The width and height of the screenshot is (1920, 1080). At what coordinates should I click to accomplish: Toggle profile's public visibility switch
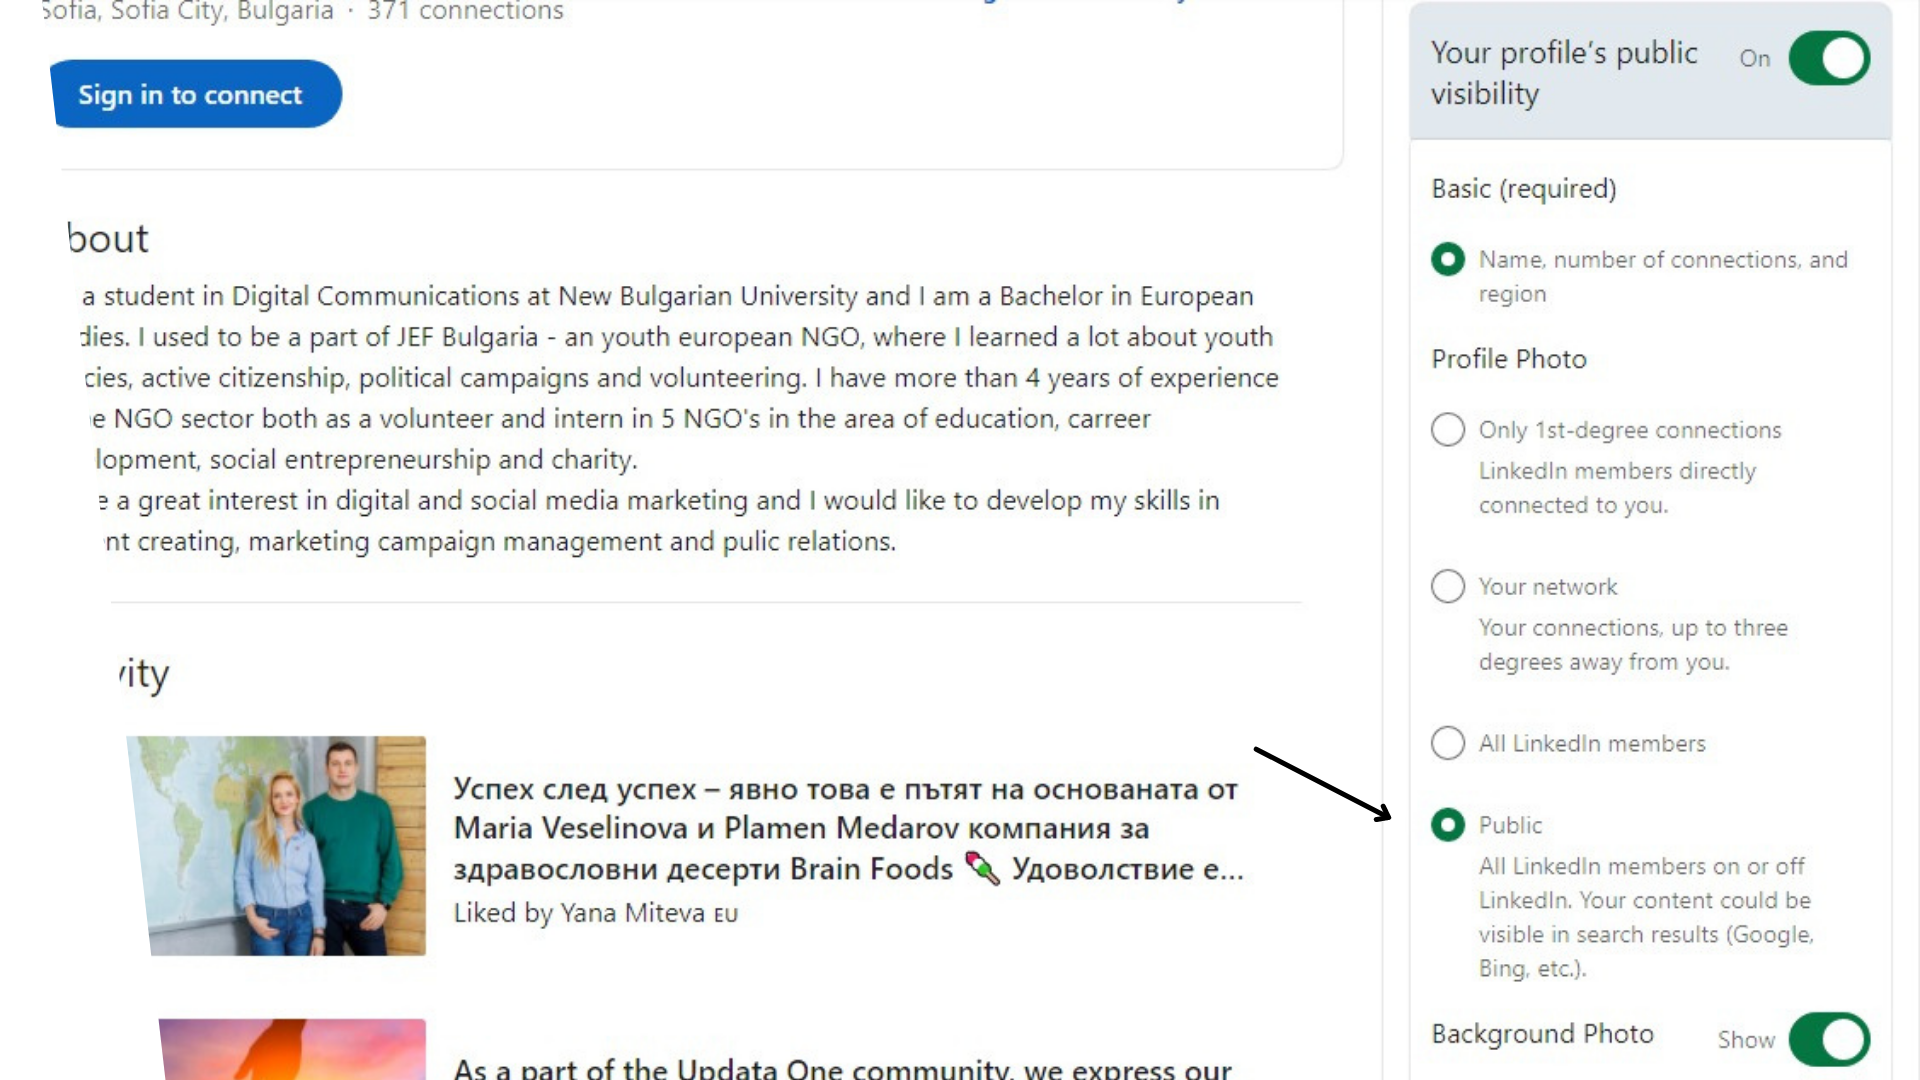1829,58
